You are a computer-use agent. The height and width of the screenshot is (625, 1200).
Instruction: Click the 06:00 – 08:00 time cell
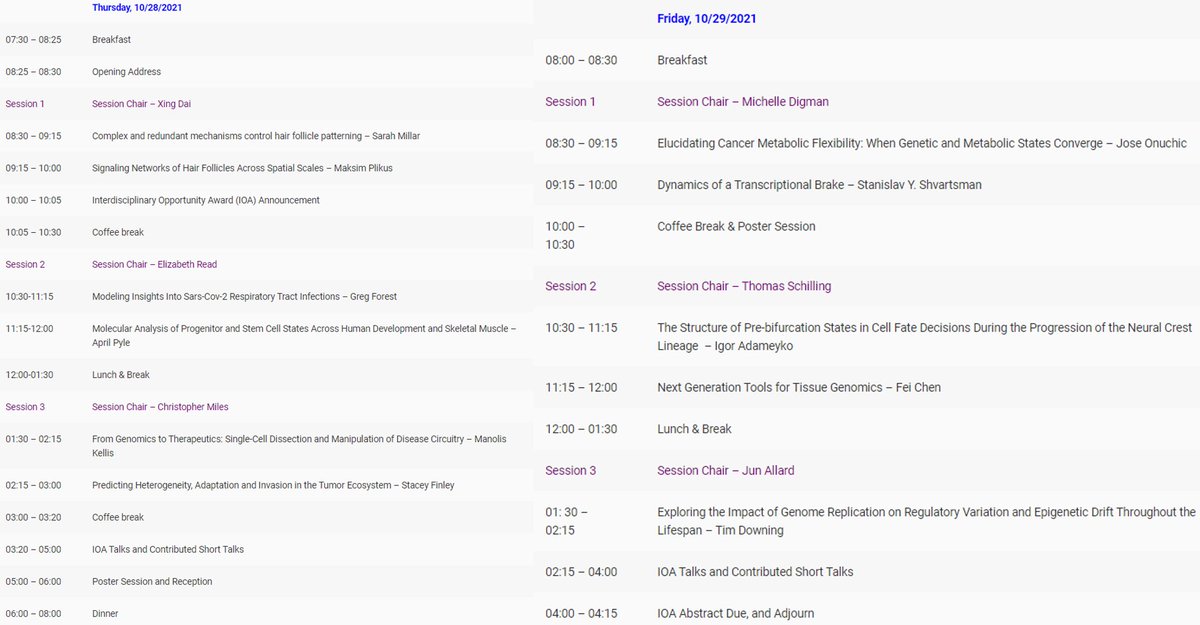point(33,613)
